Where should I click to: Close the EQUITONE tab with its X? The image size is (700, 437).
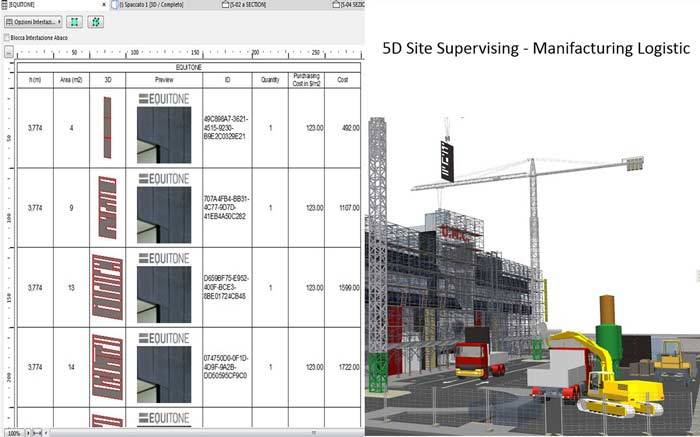104,4
